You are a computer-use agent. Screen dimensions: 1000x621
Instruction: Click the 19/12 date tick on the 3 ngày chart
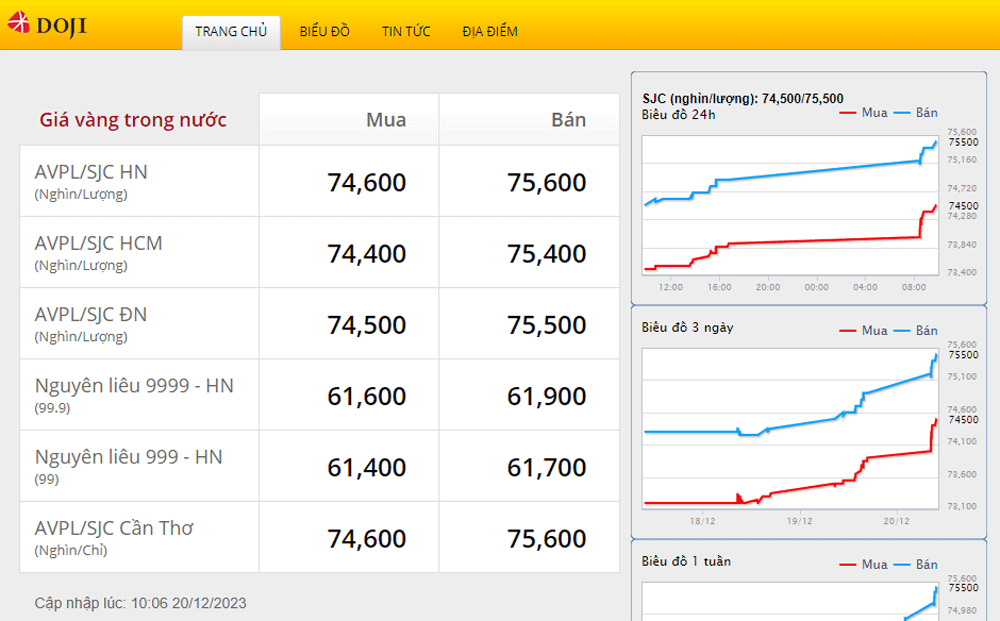click(x=799, y=522)
